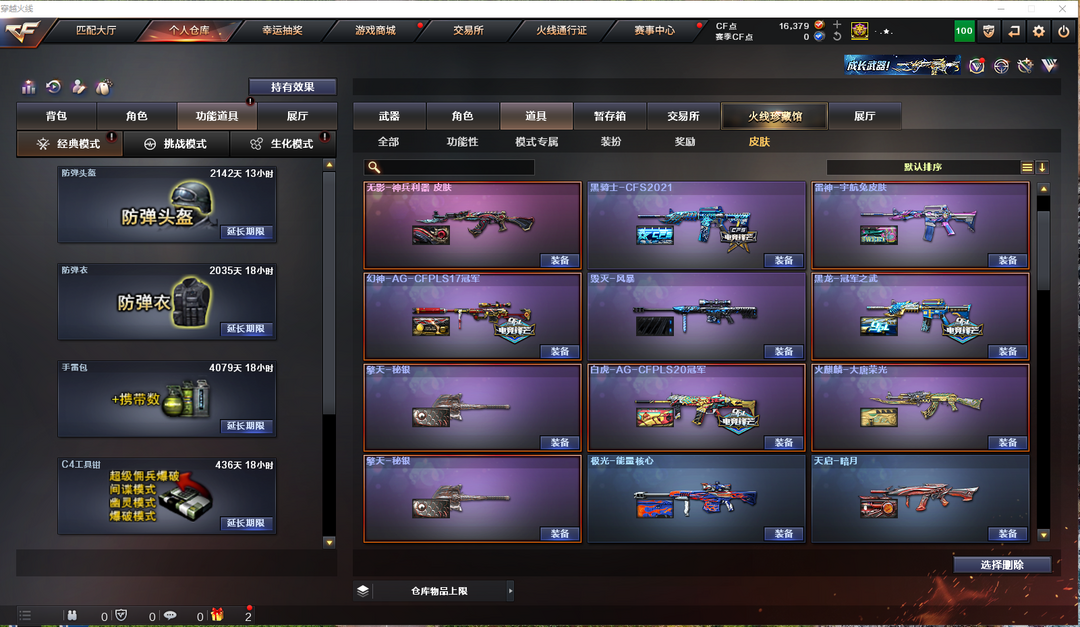Filter items by 全部
Image resolution: width=1080 pixels, height=627 pixels.
pos(388,141)
